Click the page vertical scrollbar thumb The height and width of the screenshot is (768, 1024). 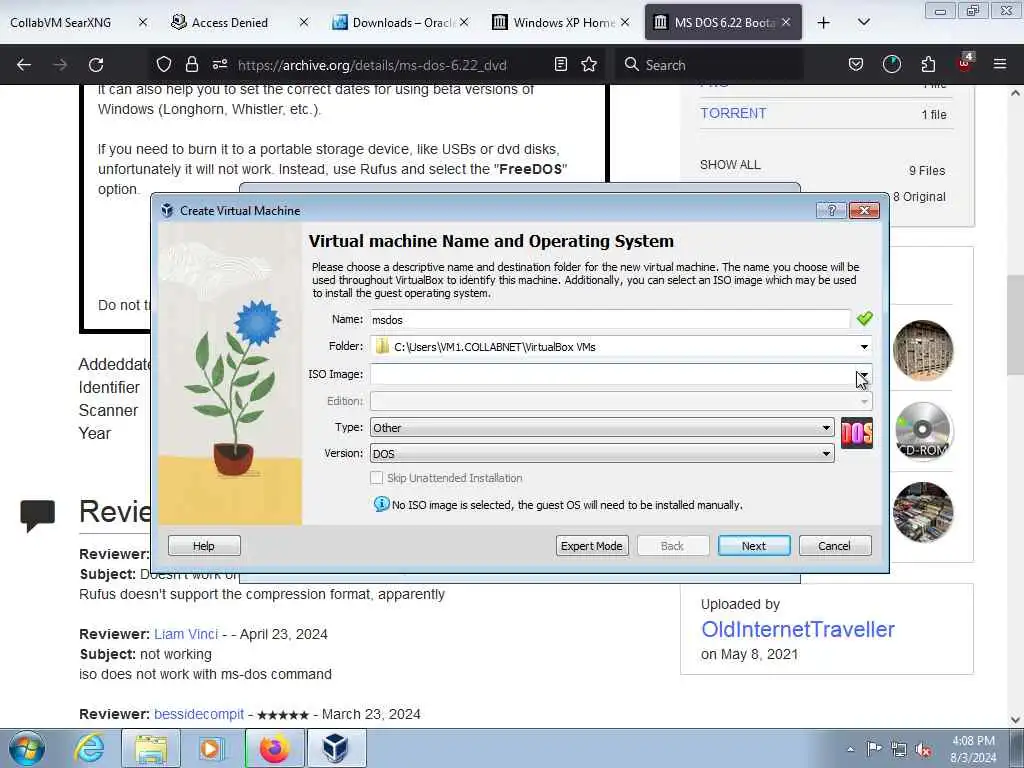pyautogui.click(x=1016, y=325)
